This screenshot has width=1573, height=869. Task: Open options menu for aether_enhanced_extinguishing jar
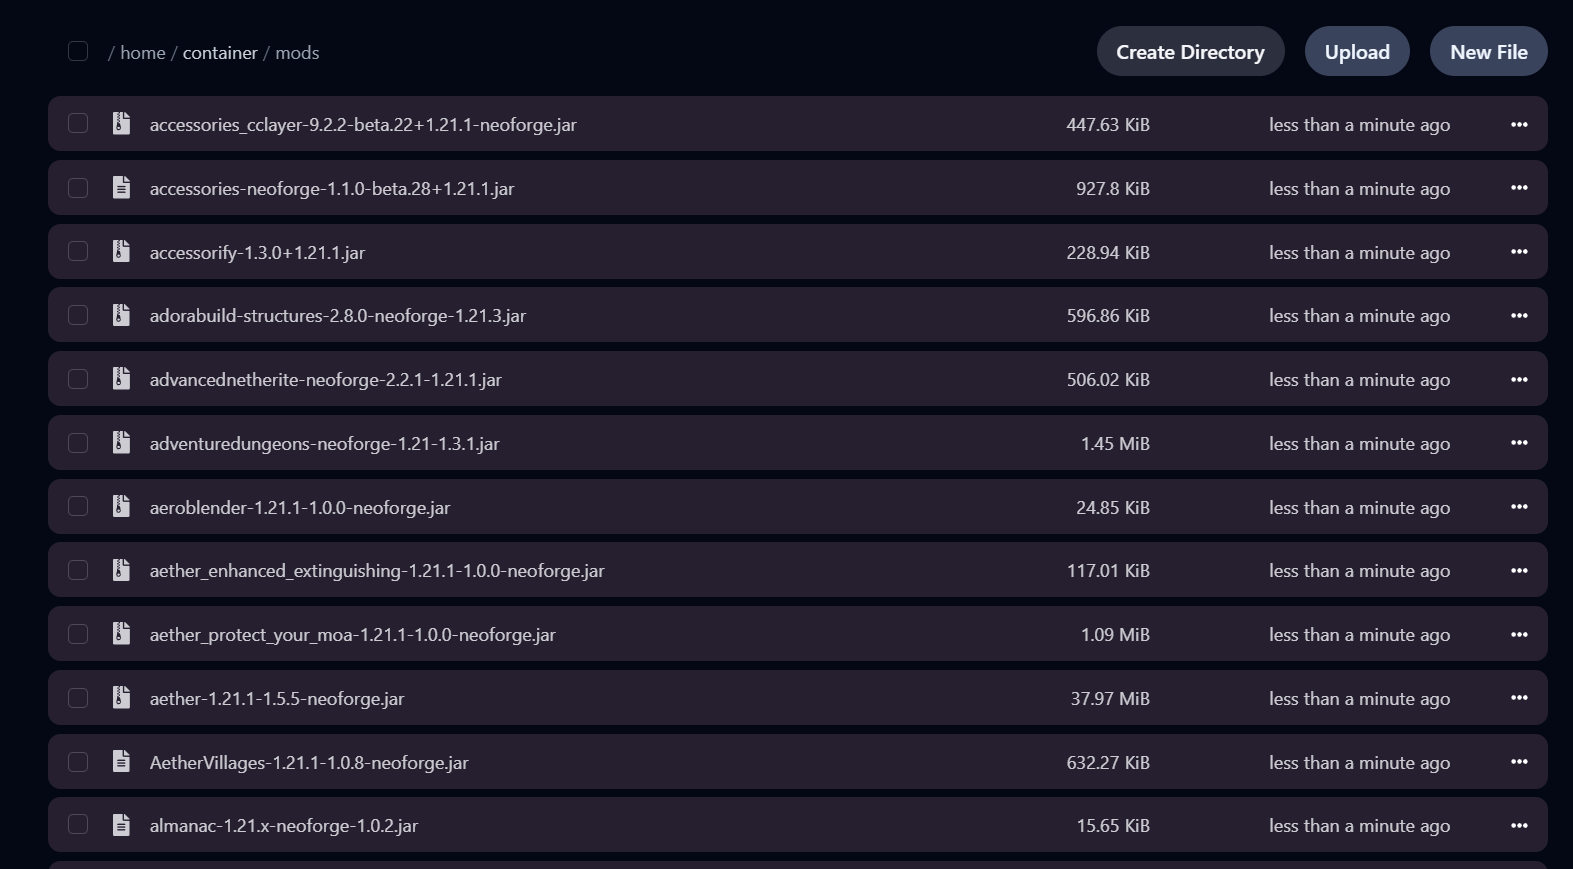[1519, 570]
